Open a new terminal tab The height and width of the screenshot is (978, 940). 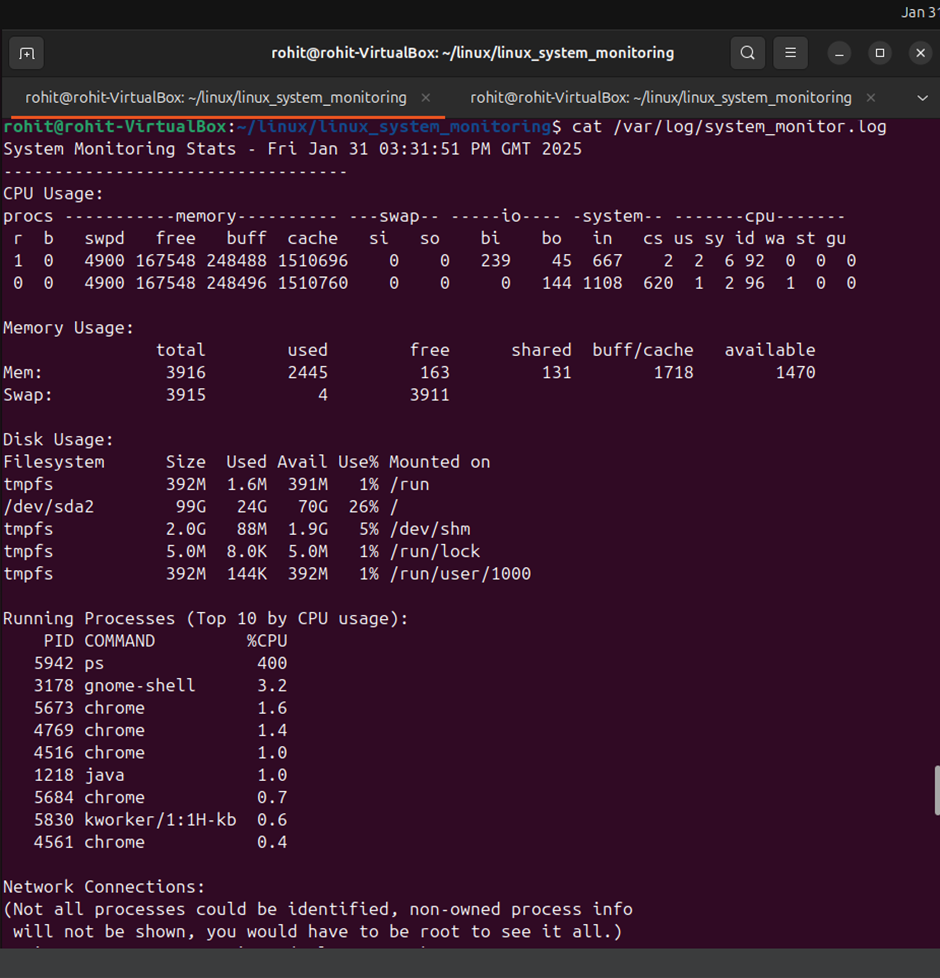tap(26, 53)
